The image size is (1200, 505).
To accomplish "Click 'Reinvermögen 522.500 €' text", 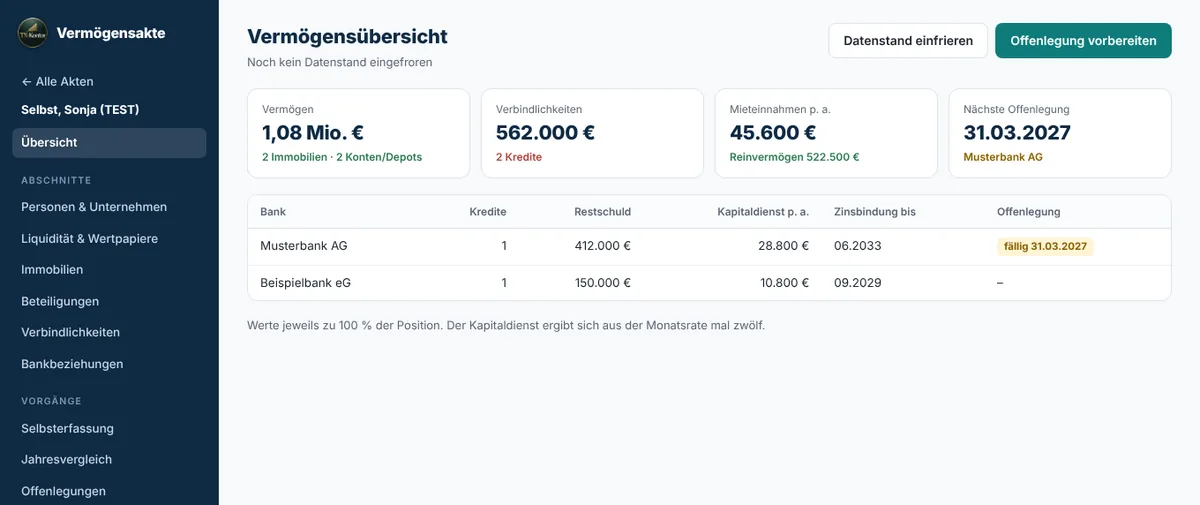I will 795,157.
